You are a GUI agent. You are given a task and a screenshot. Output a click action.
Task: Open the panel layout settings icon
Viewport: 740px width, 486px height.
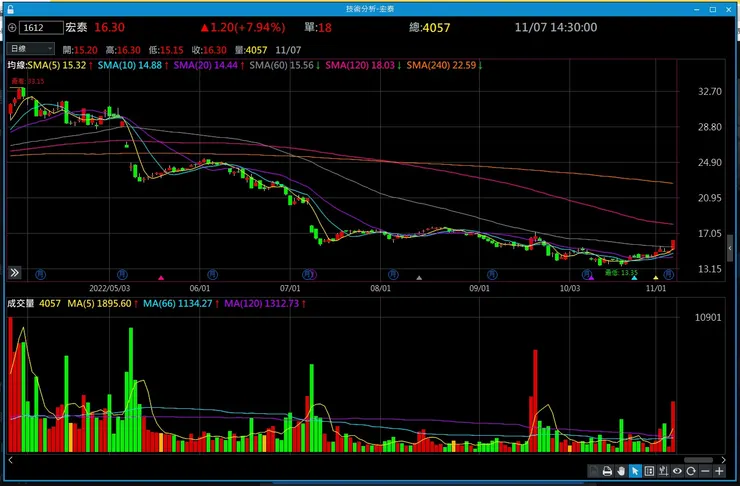(649, 471)
